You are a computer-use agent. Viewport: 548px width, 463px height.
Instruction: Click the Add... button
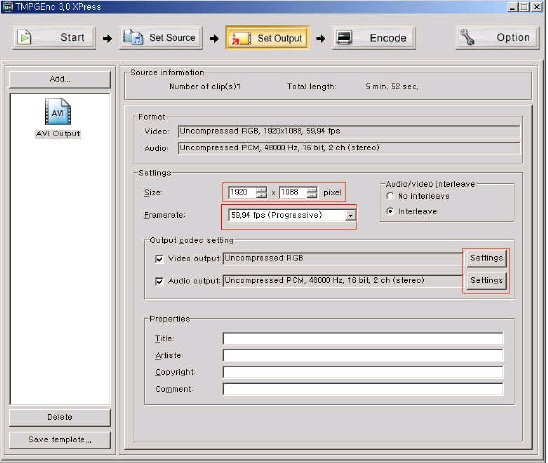pos(60,79)
